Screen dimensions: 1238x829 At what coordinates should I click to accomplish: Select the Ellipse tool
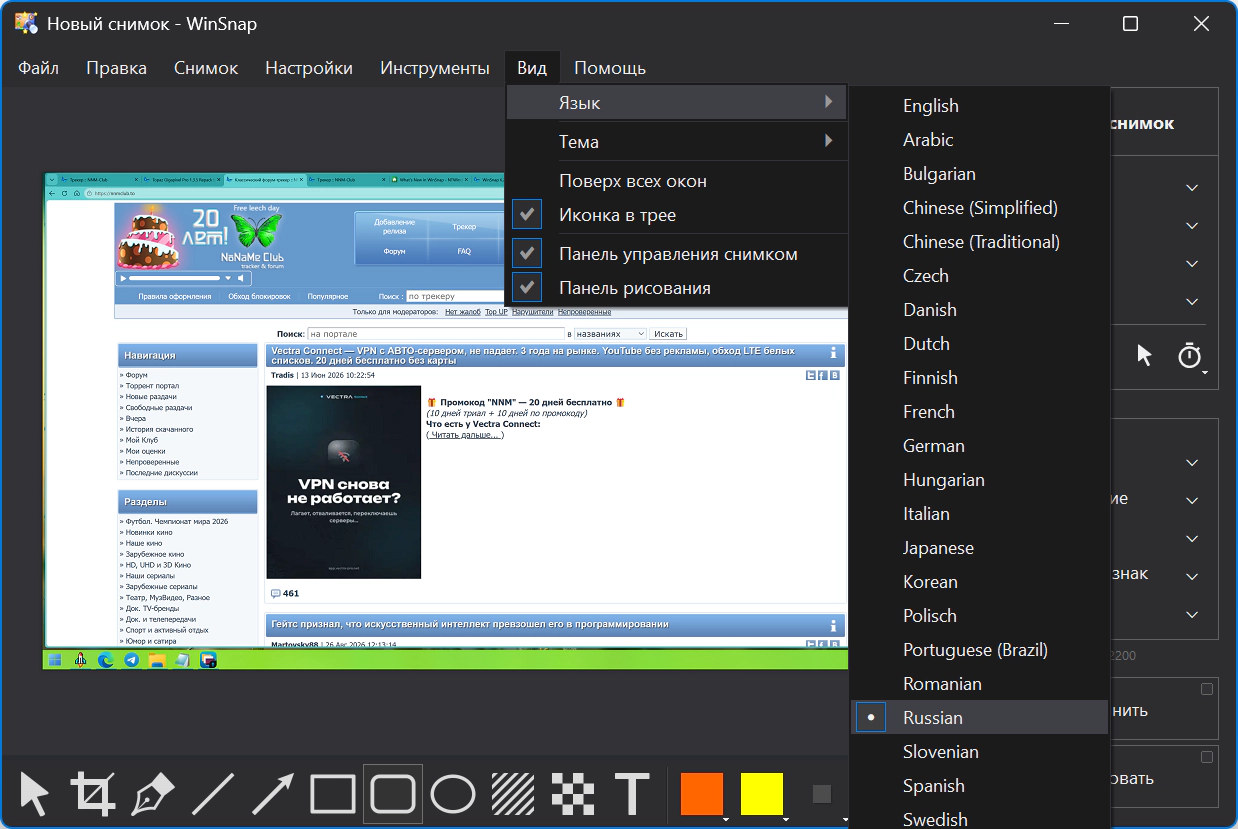(x=453, y=794)
